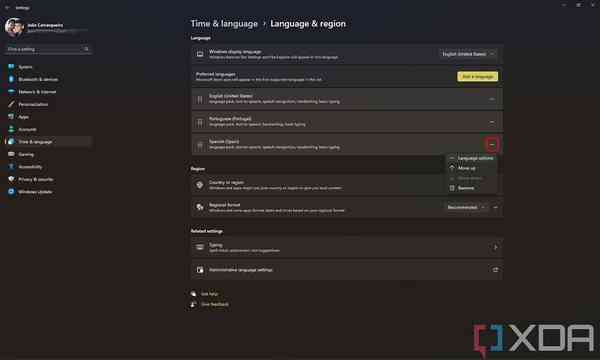The image size is (600, 360).
Task: Open more options for Portuguese (Portugal)
Action: 492,122
